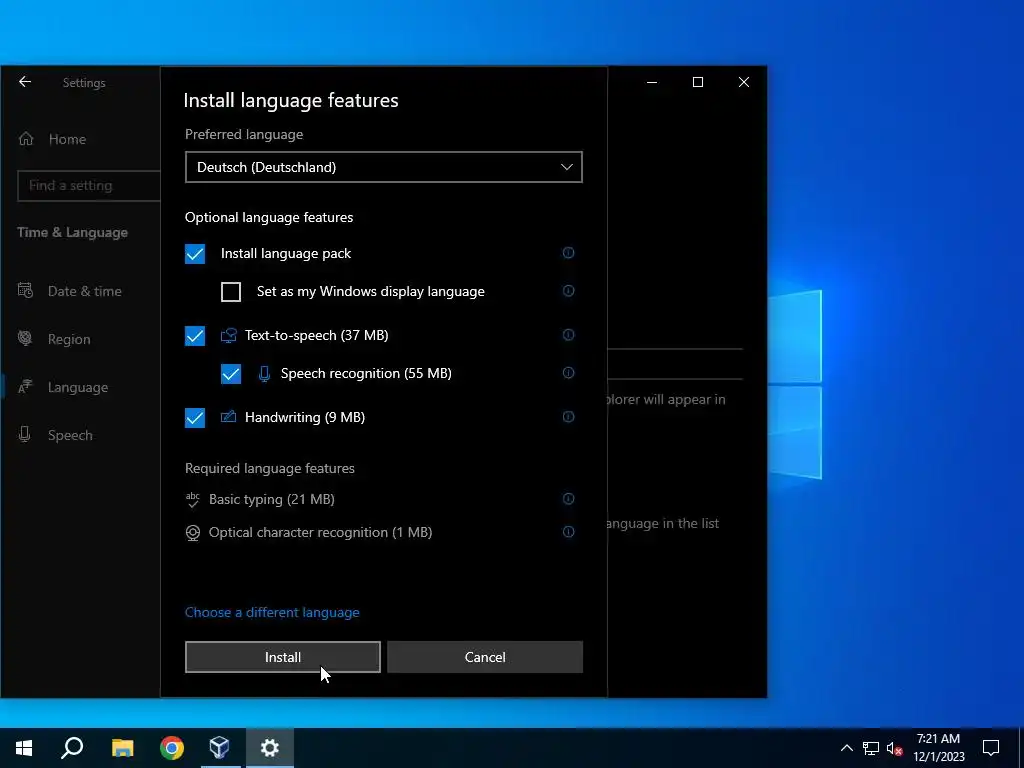Viewport: 1024px width, 768px height.
Task: Click the Install button
Action: pyautogui.click(x=283, y=657)
